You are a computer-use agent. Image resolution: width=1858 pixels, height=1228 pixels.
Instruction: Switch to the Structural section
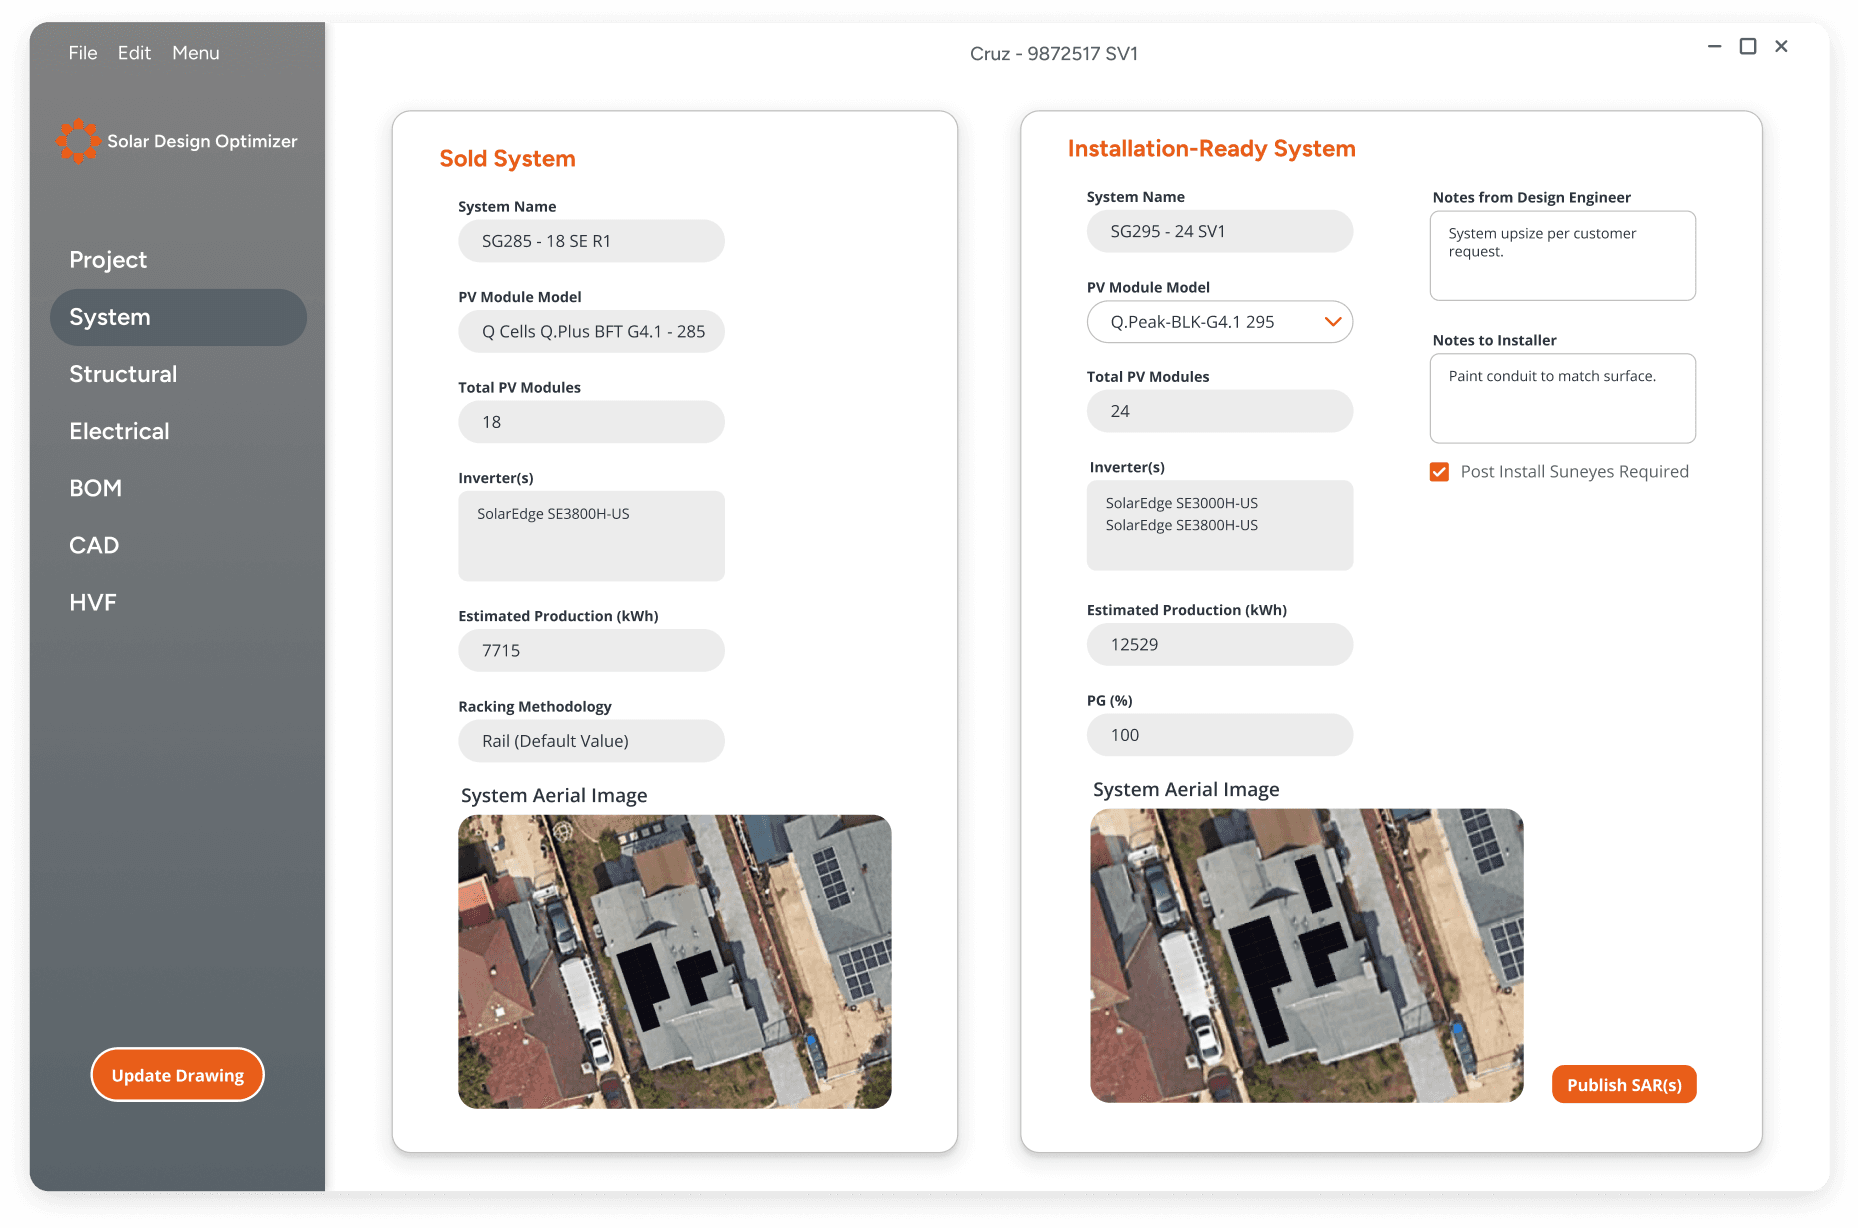pos(123,374)
